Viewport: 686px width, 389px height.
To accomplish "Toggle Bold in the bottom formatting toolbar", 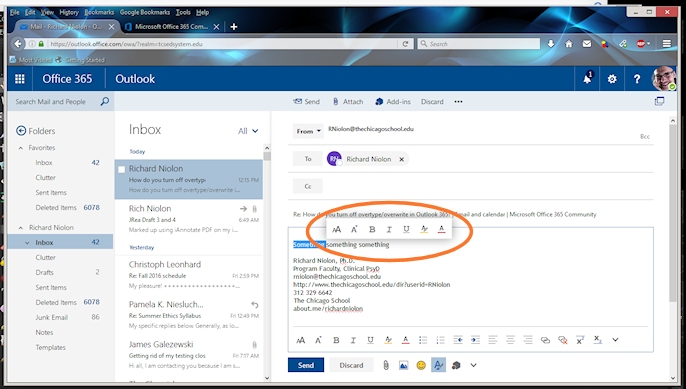I will pyautogui.click(x=336, y=340).
